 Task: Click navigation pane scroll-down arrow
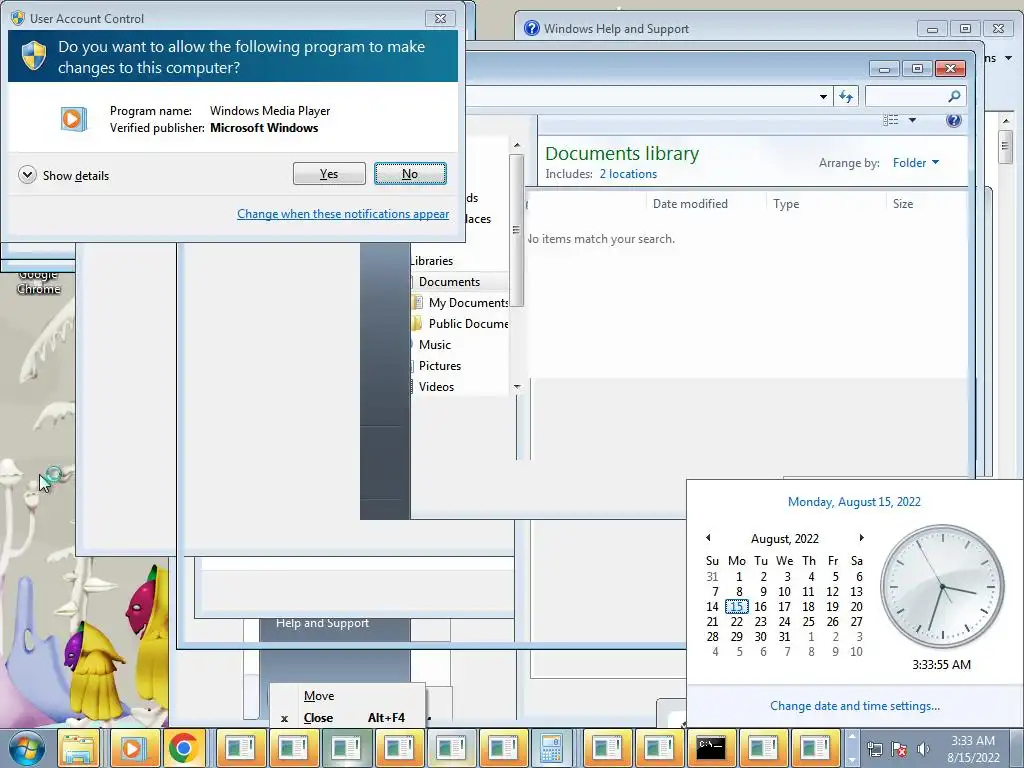click(x=517, y=387)
